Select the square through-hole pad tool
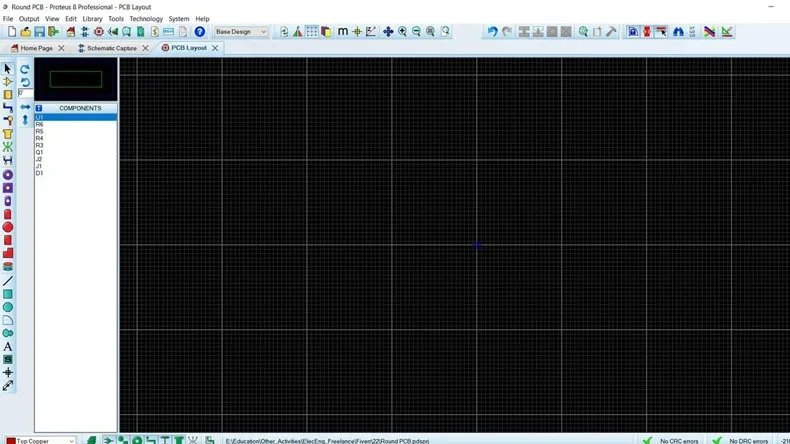The width and height of the screenshot is (790, 444). pyautogui.click(x=8, y=188)
